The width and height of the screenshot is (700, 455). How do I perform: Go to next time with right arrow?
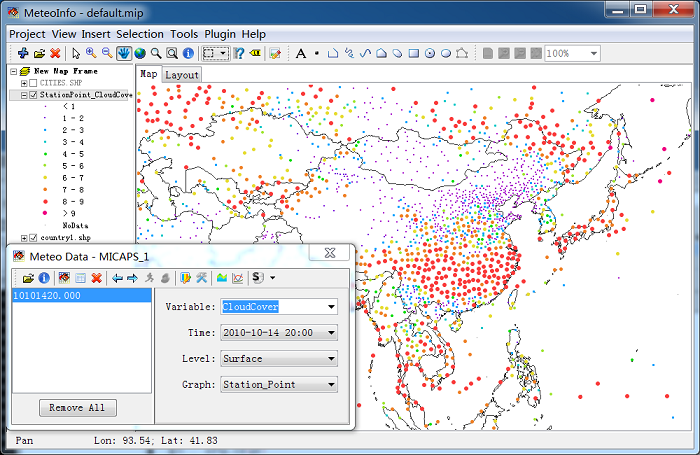pos(133,278)
